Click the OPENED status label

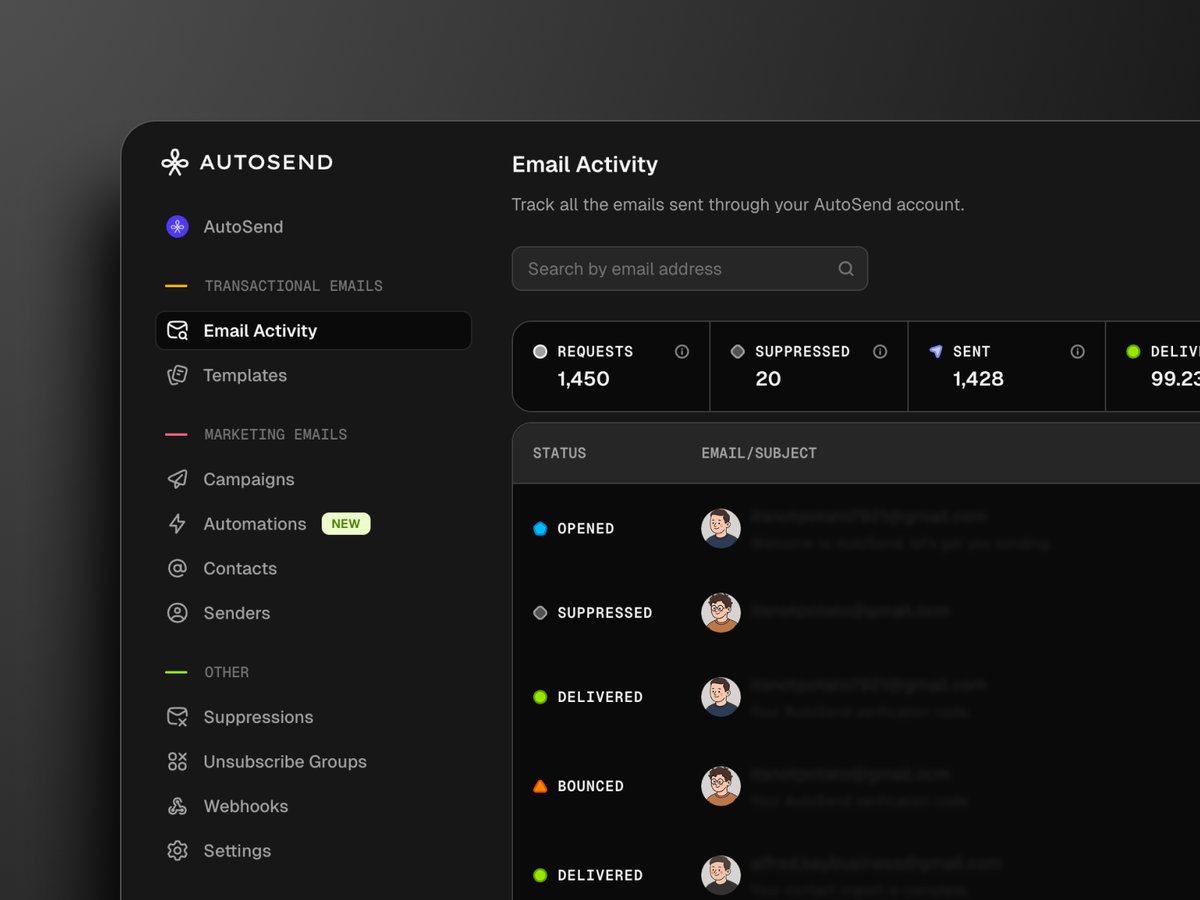coord(586,529)
